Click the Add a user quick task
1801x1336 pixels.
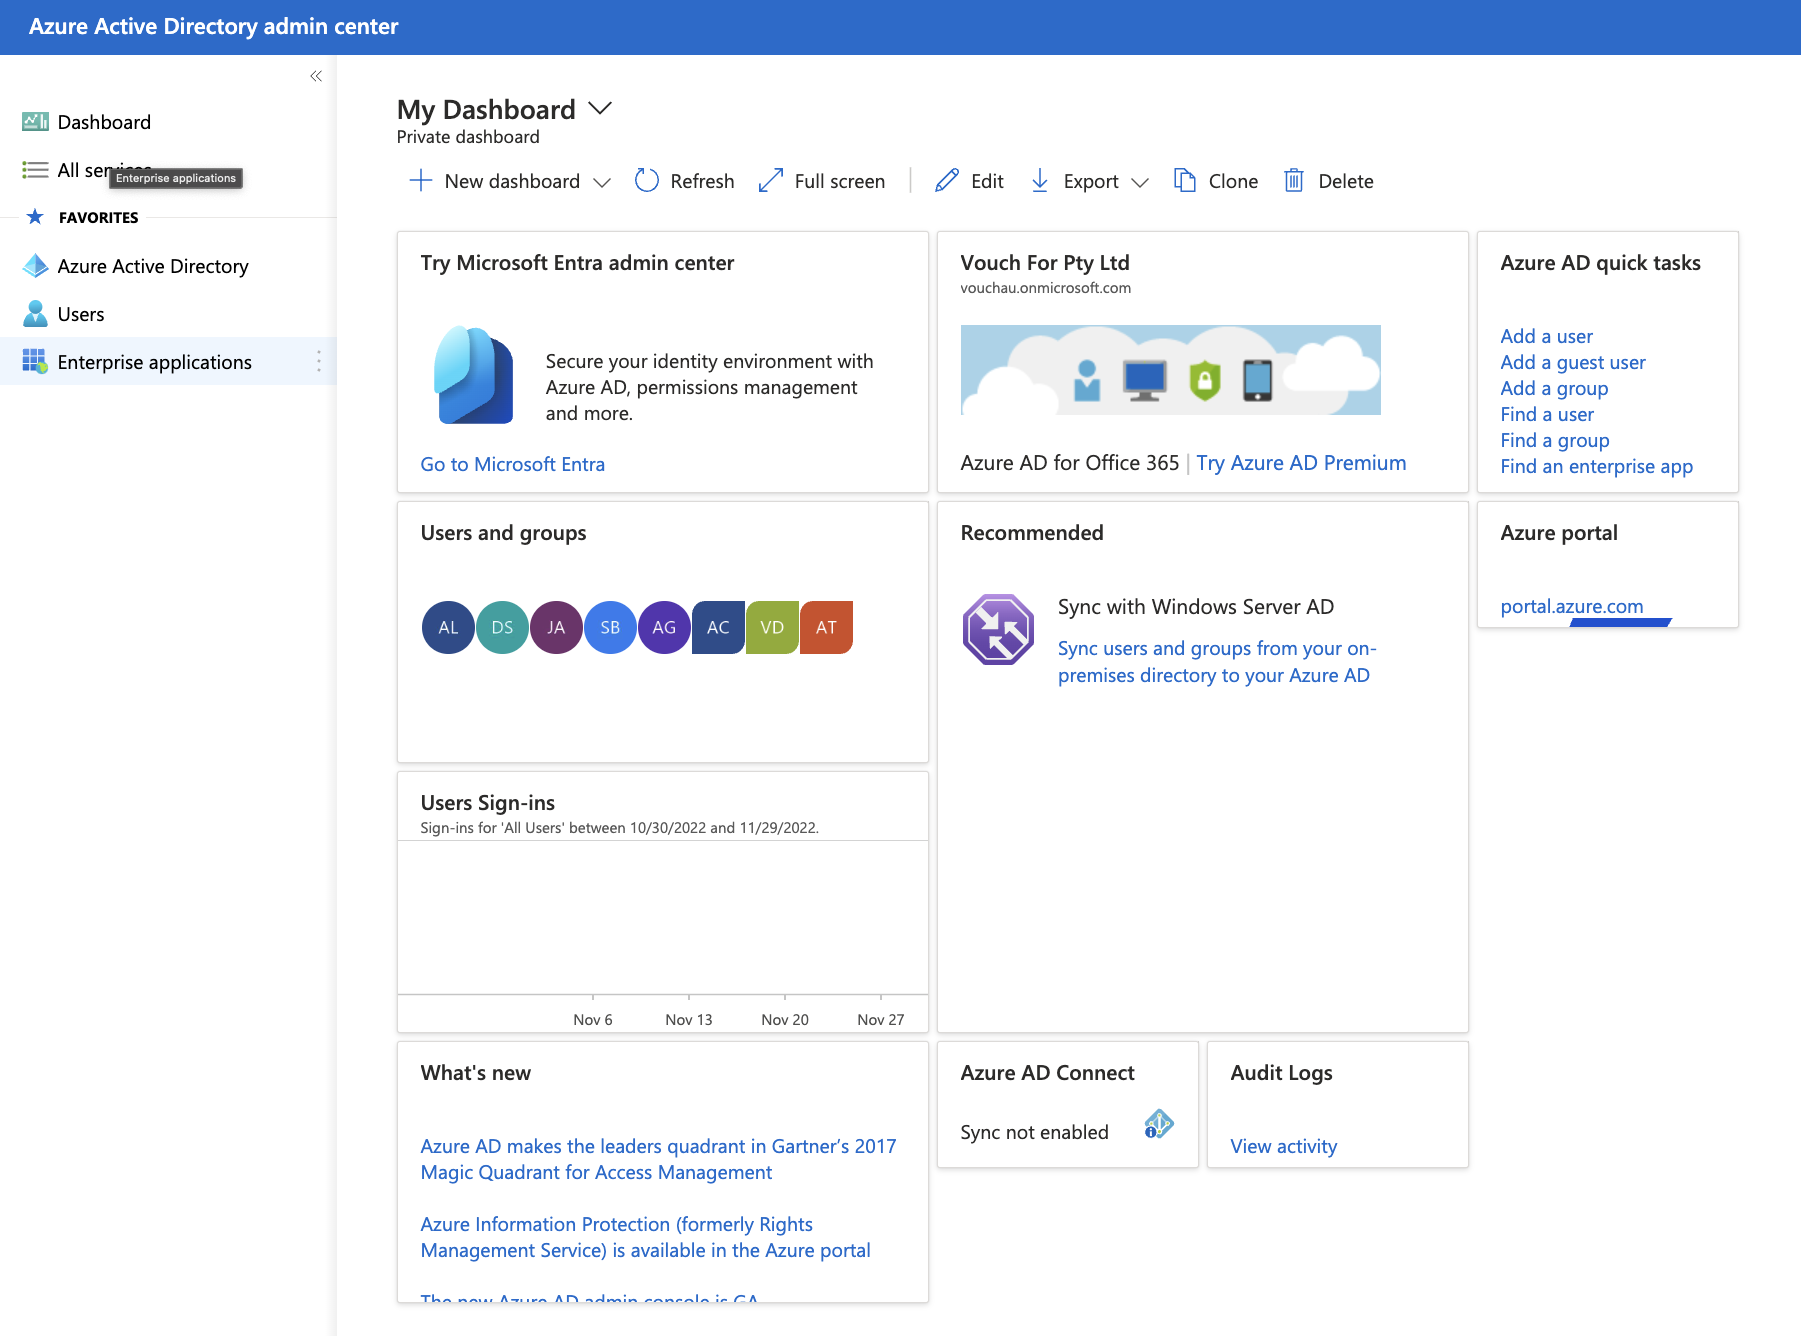[1546, 336]
